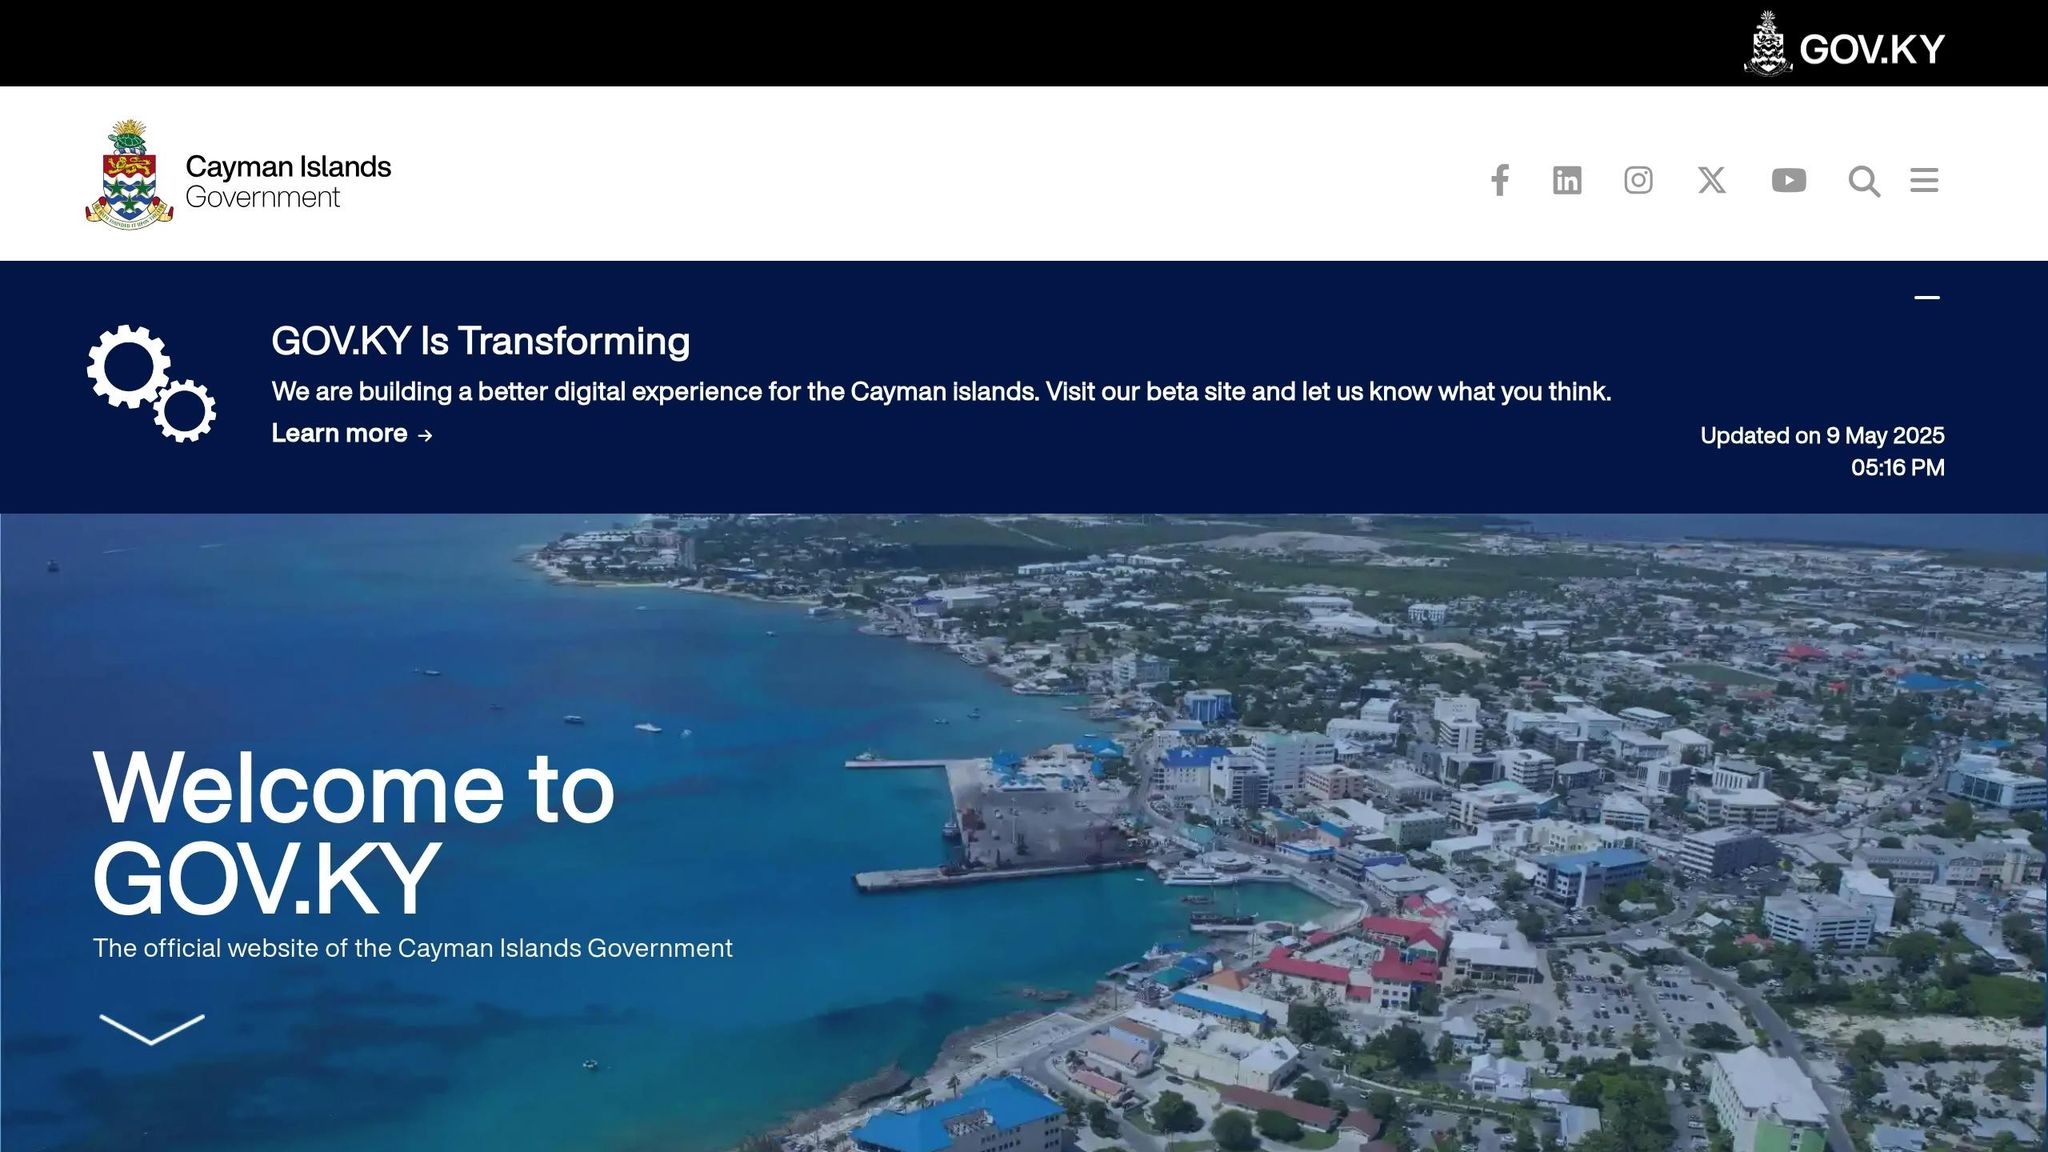This screenshot has width=2048, height=1152.
Task: Open the LinkedIn profile icon
Action: [1567, 180]
